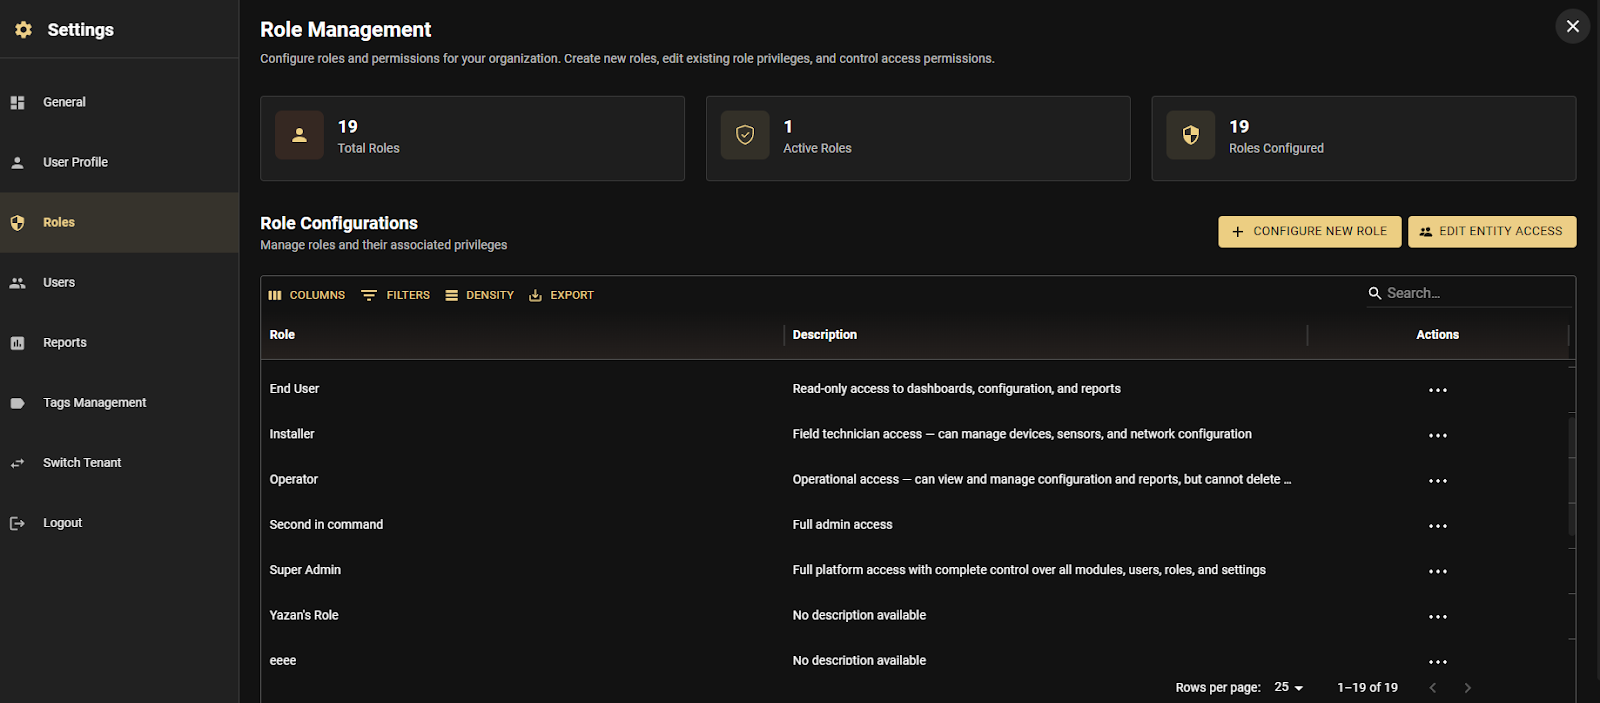The width and height of the screenshot is (1600, 703).
Task: Open Reports via its chart icon
Action: [17, 343]
